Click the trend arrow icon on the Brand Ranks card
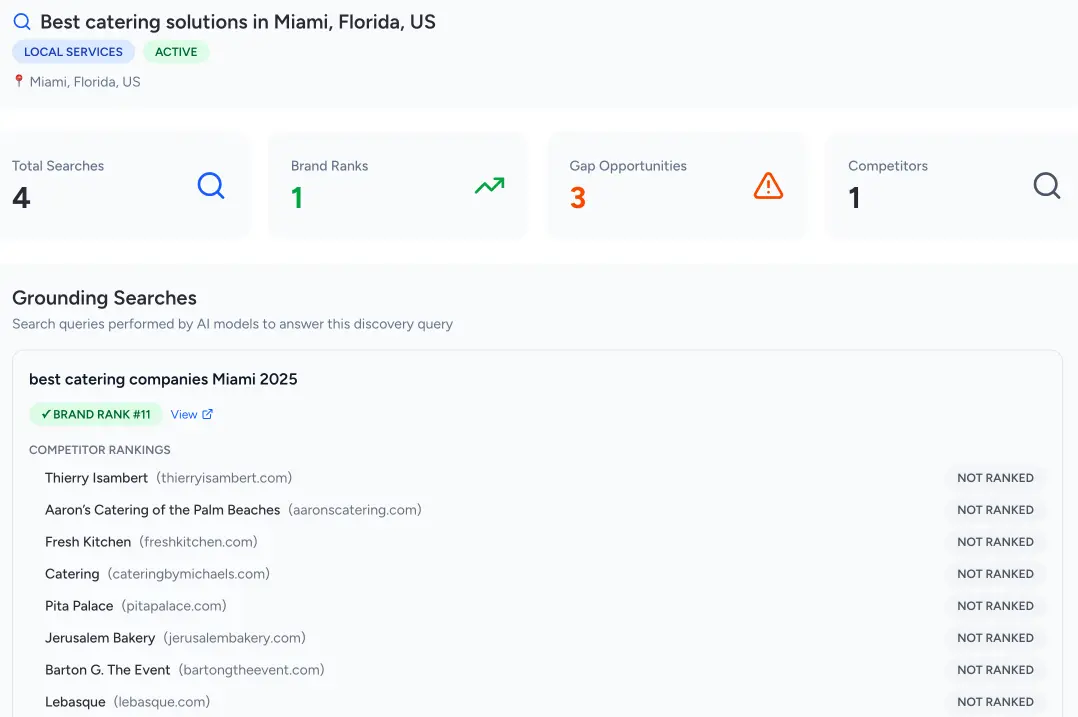This screenshot has height=717, width=1078. 489,186
